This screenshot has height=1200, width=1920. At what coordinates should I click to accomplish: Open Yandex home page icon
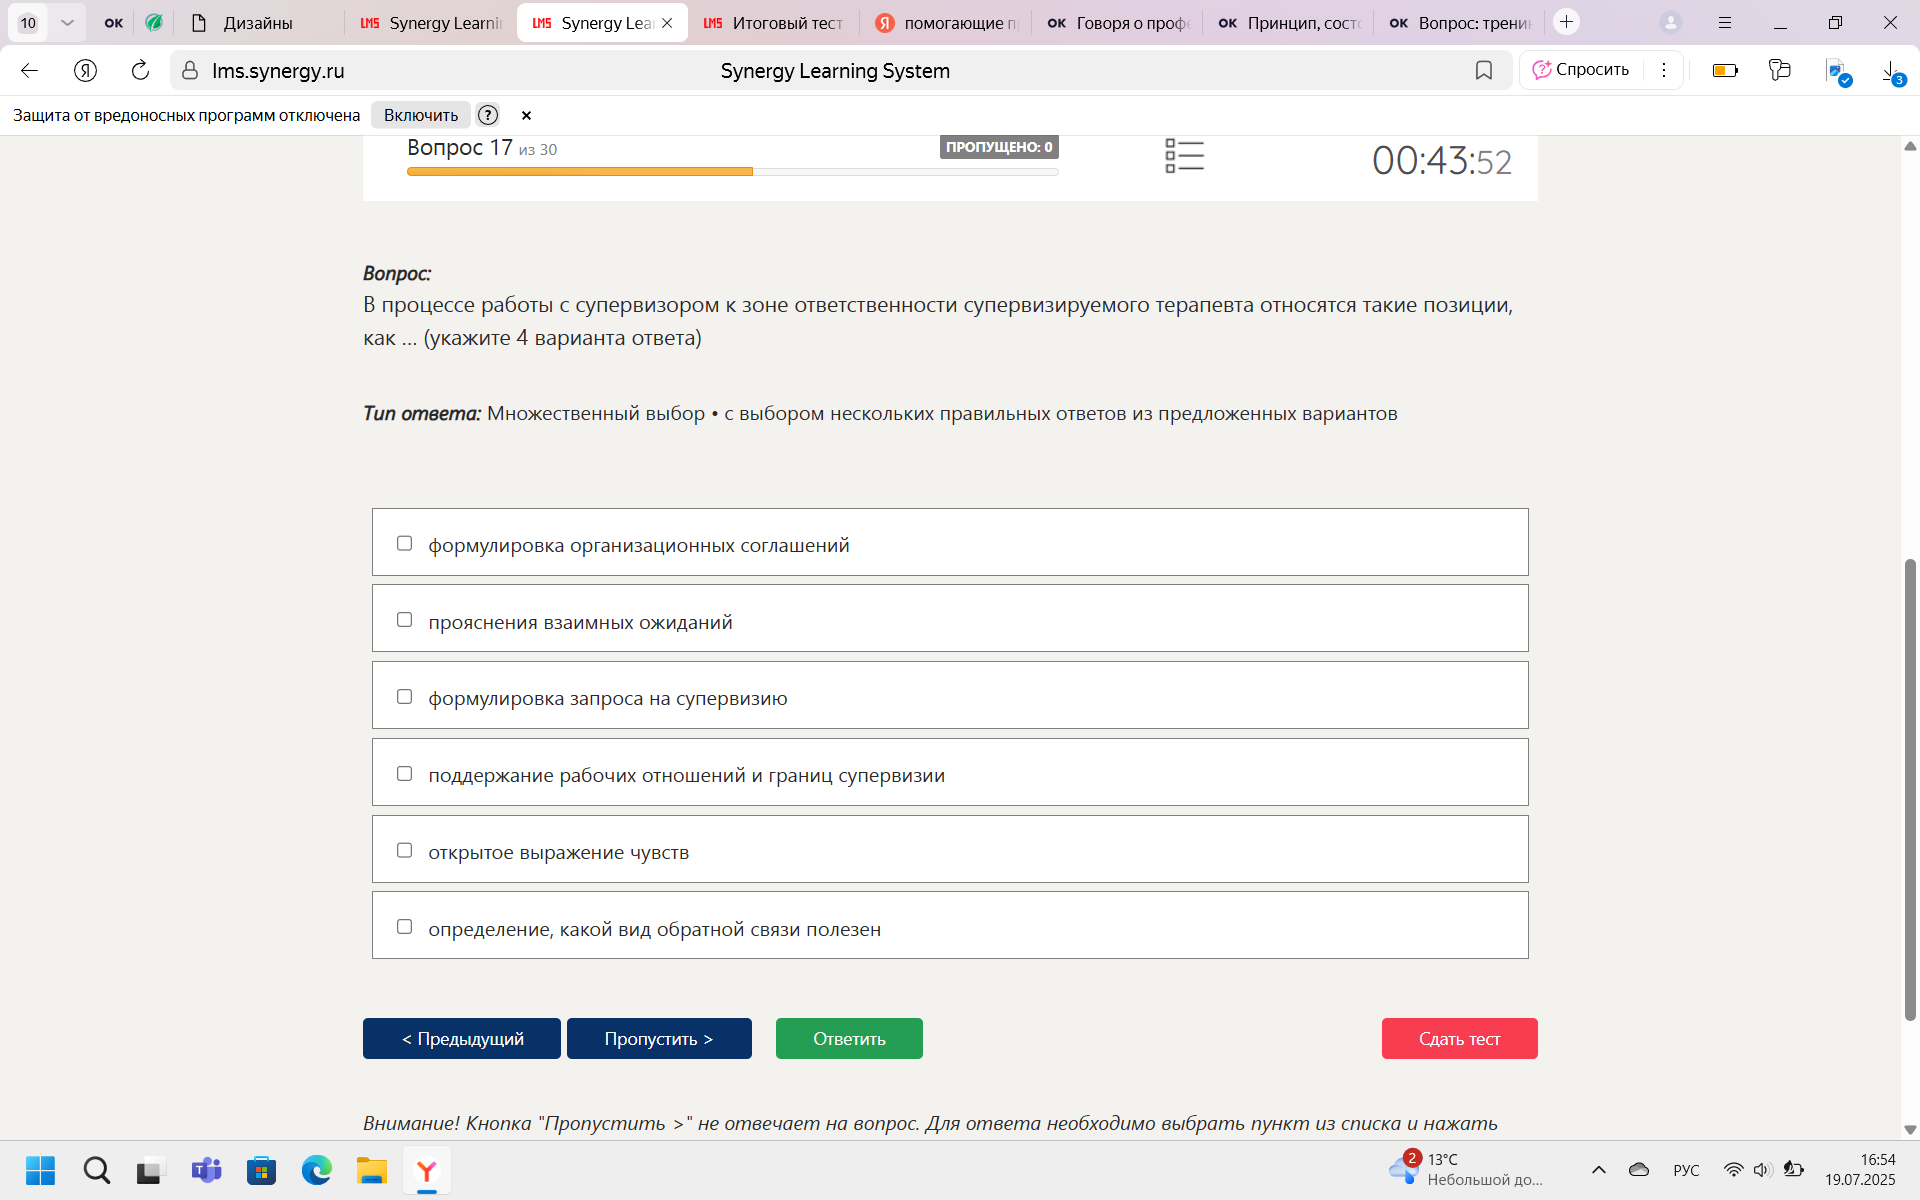tap(85, 70)
